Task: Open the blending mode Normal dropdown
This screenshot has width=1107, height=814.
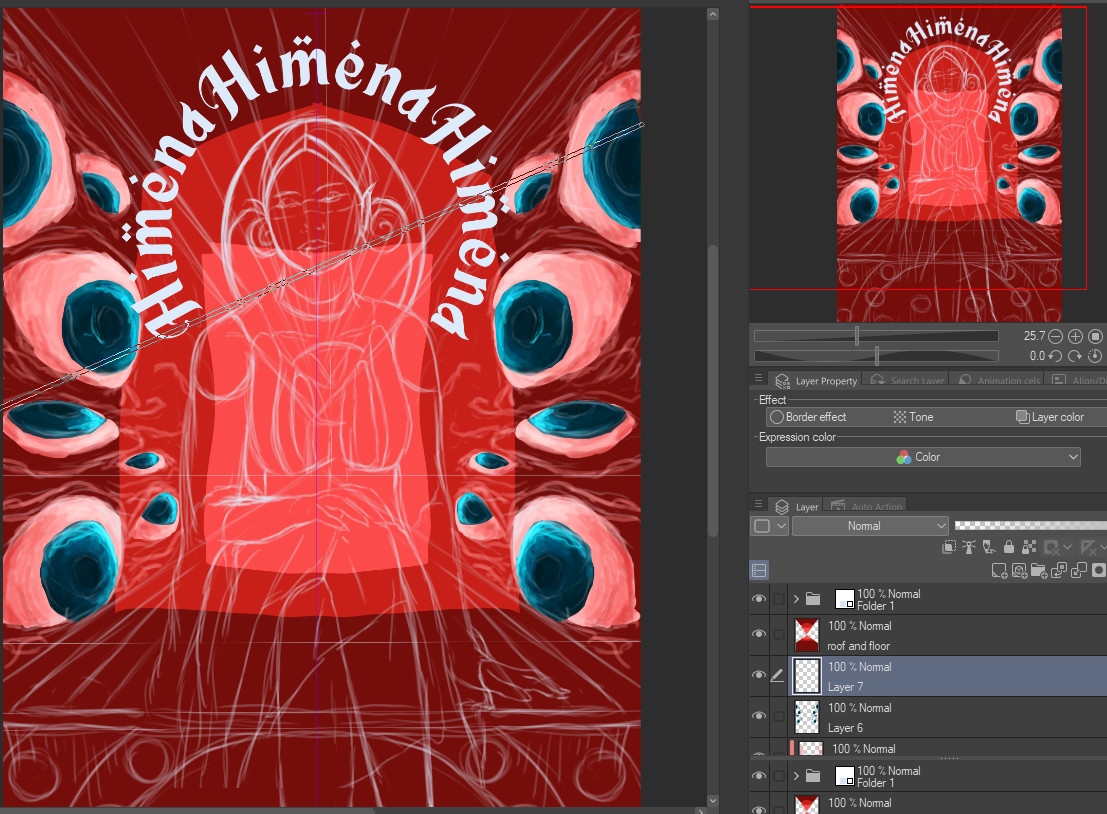Action: pos(870,526)
